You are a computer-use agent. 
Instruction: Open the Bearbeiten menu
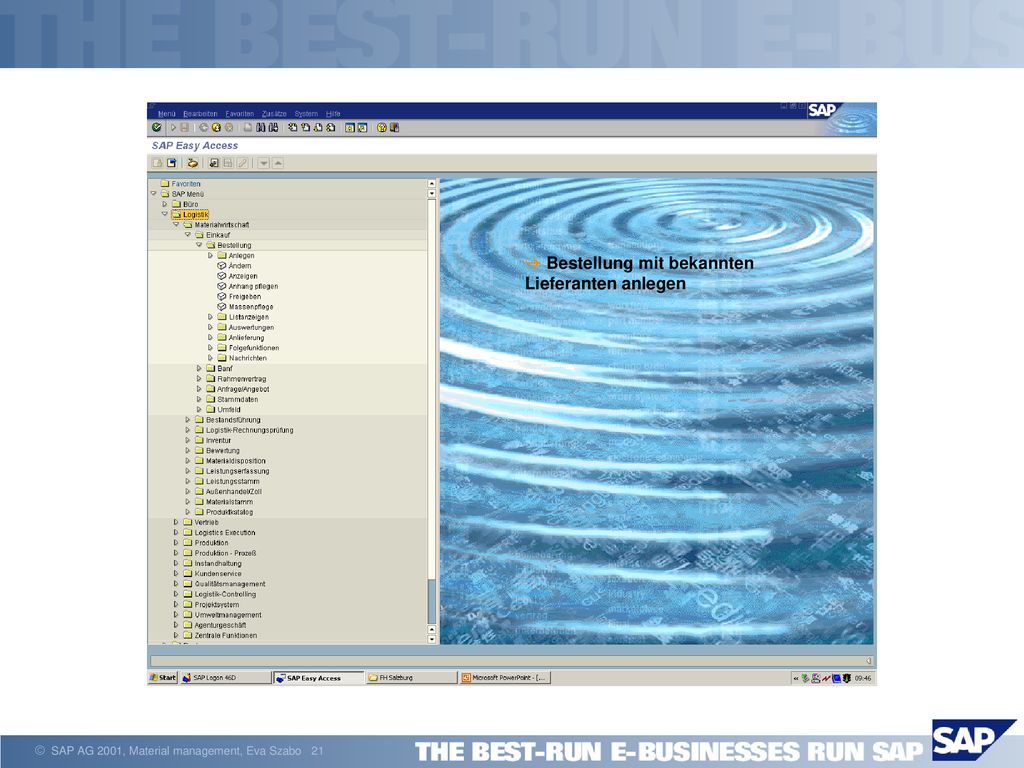(x=200, y=114)
